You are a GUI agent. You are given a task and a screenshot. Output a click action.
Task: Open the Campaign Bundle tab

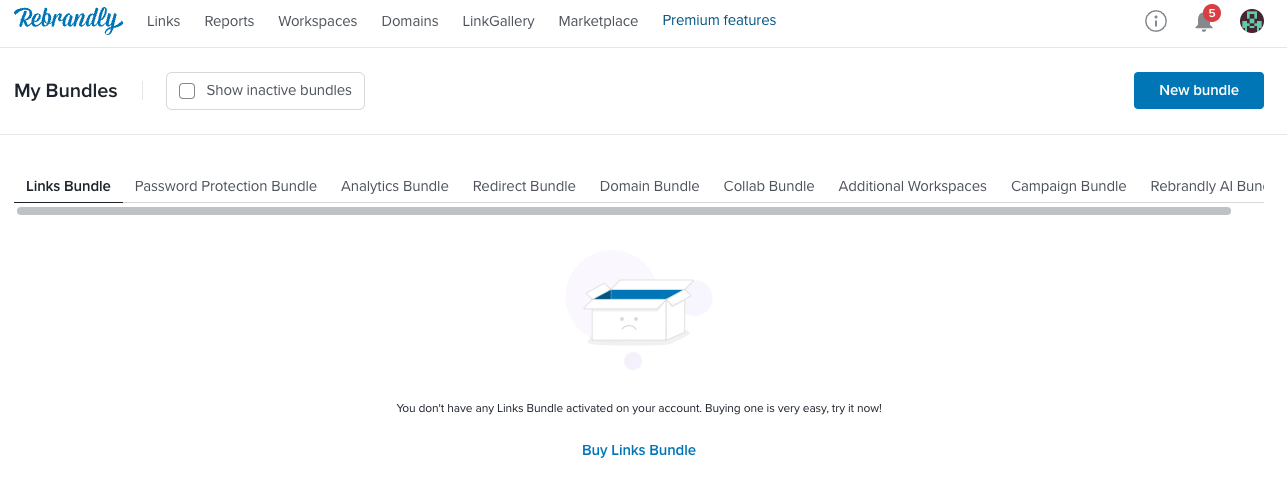[x=1069, y=186]
